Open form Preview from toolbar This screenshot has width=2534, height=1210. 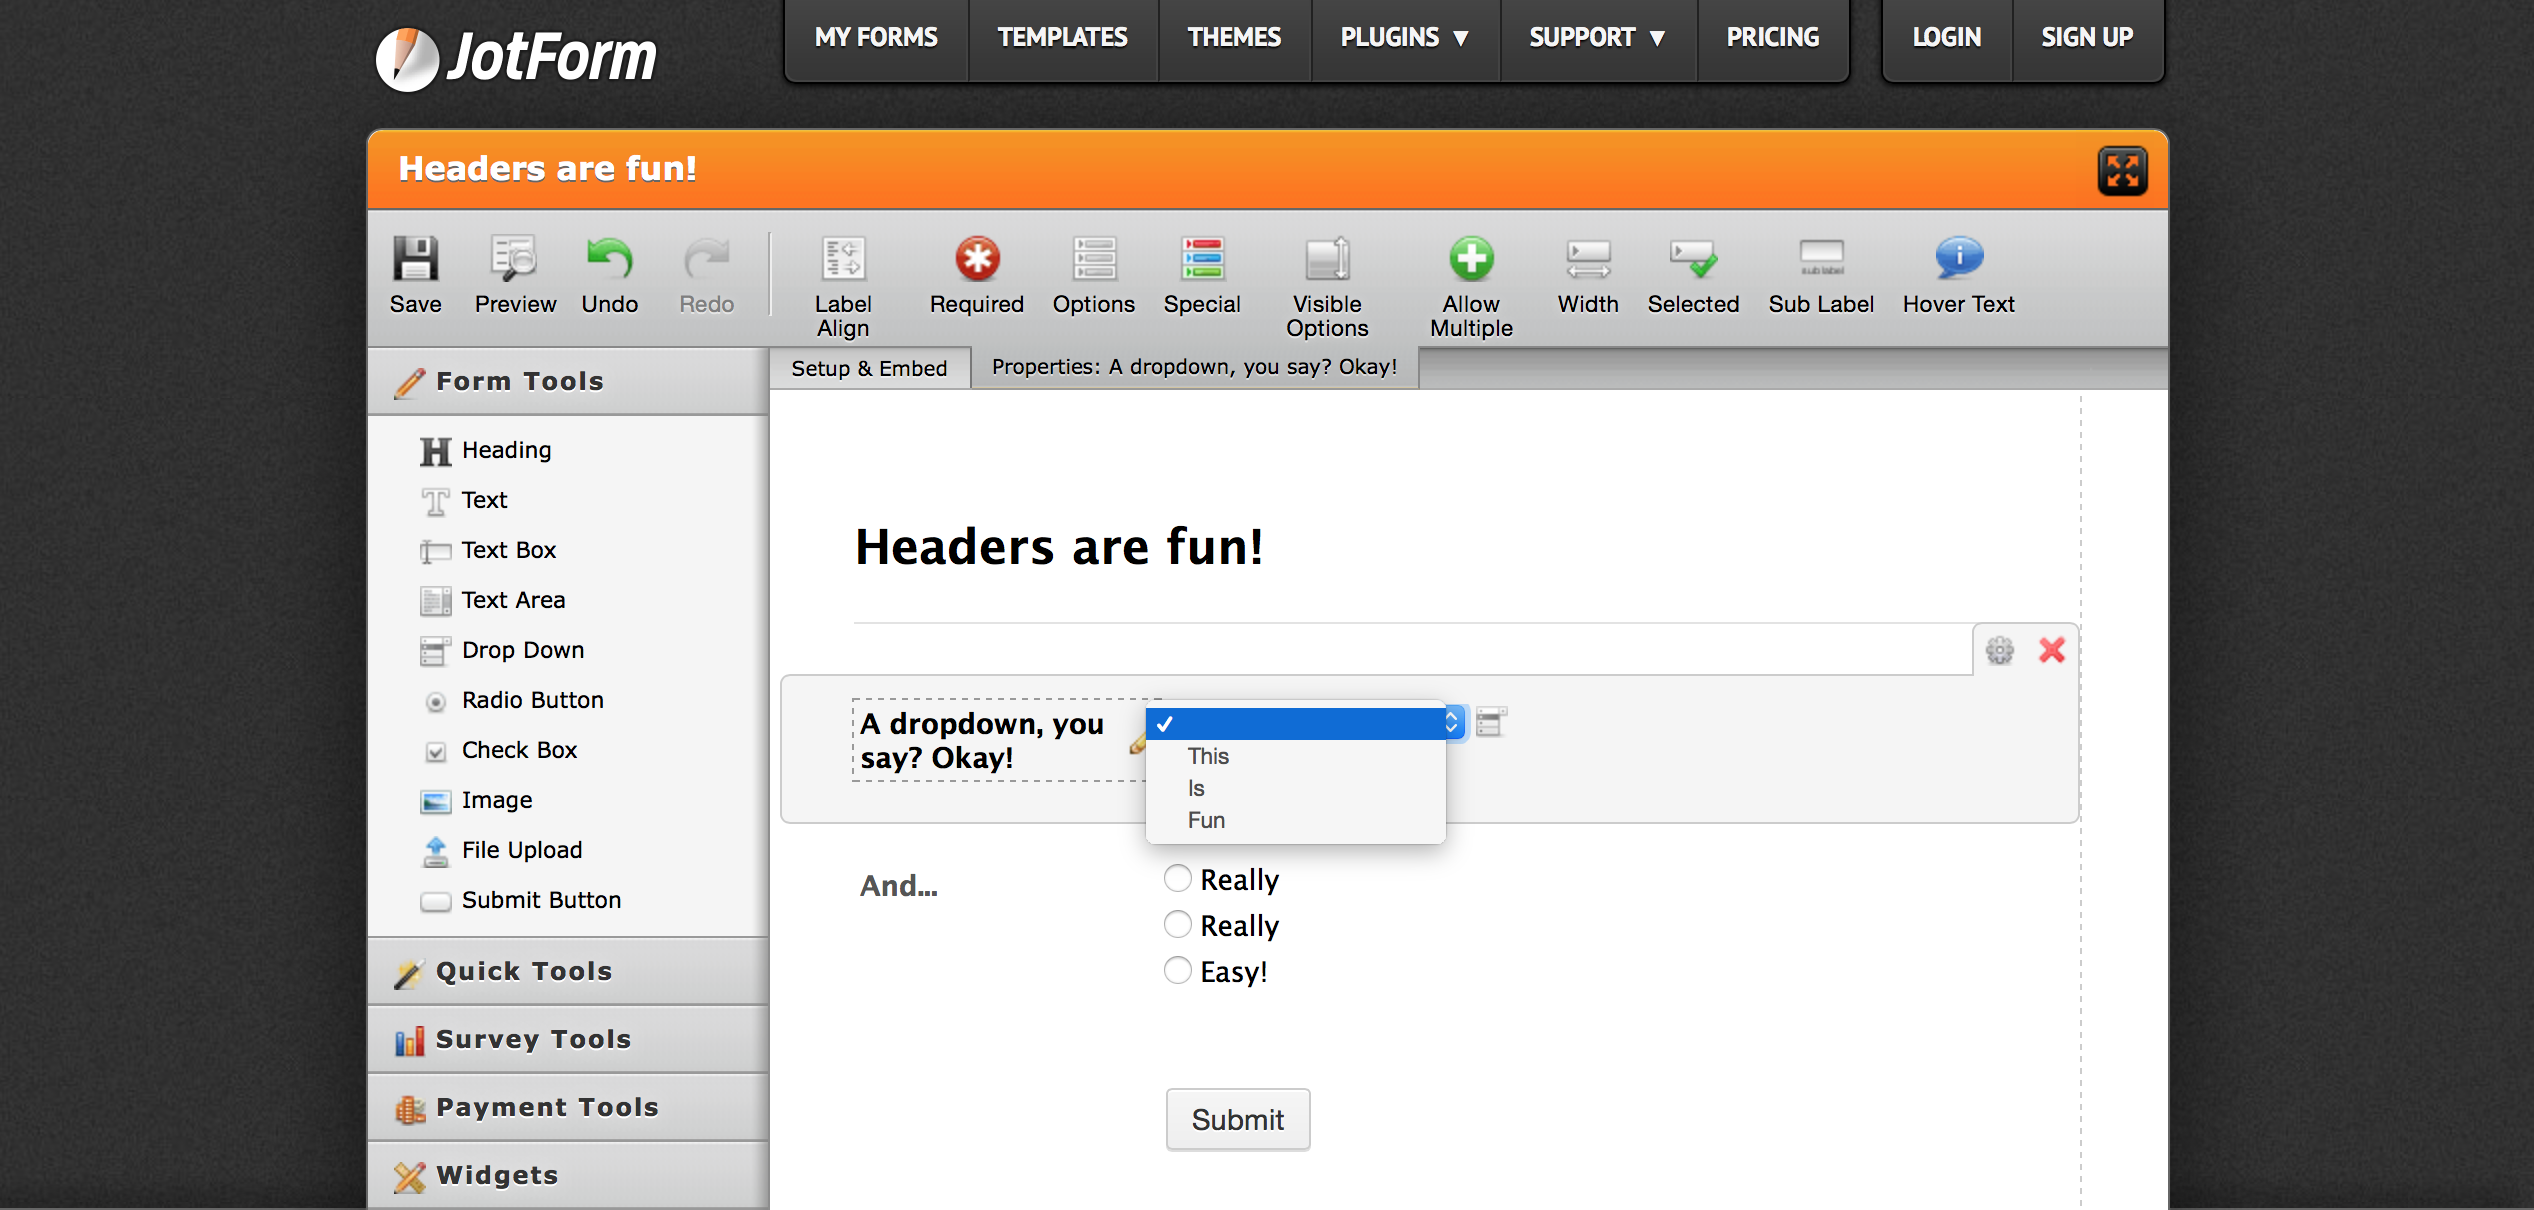515,260
